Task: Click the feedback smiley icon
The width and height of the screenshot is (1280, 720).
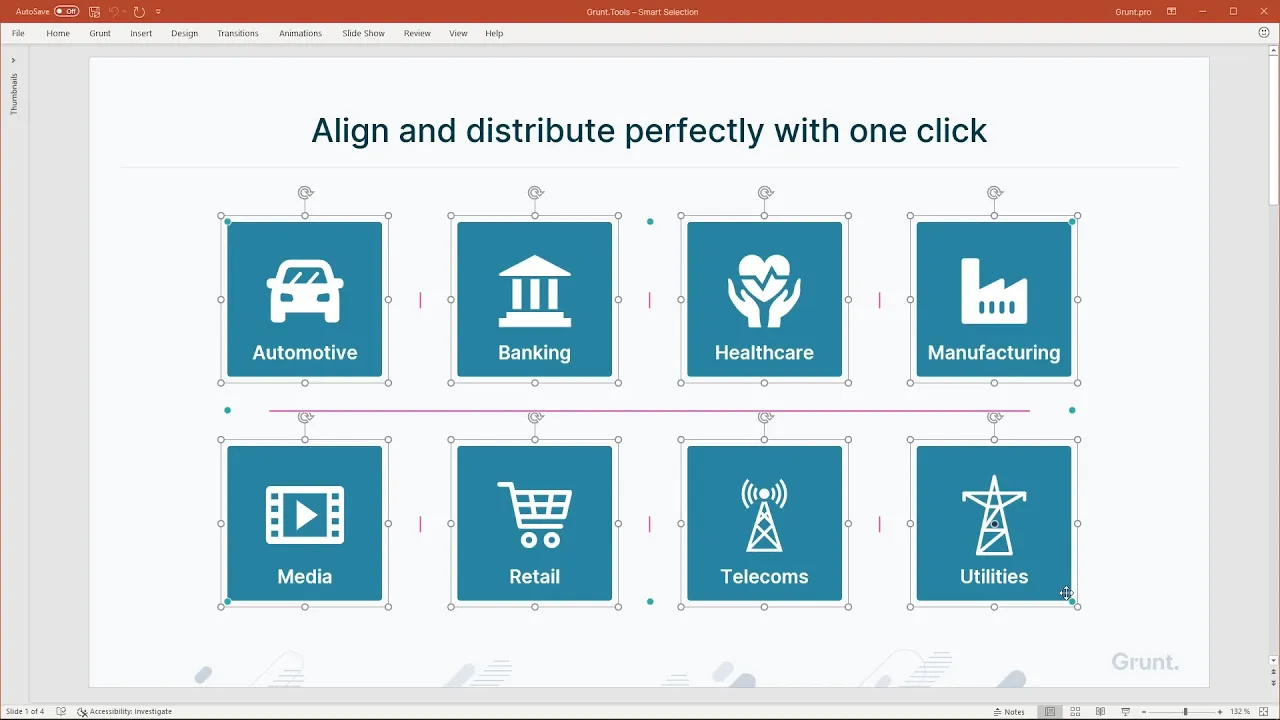Action: click(1263, 33)
